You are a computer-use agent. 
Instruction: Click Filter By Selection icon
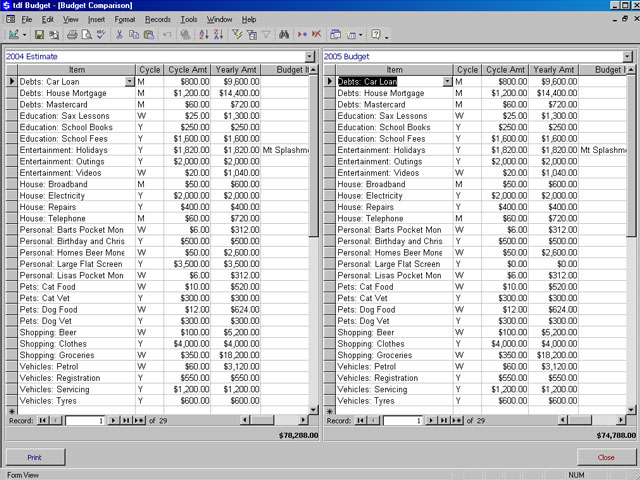[x=237, y=35]
